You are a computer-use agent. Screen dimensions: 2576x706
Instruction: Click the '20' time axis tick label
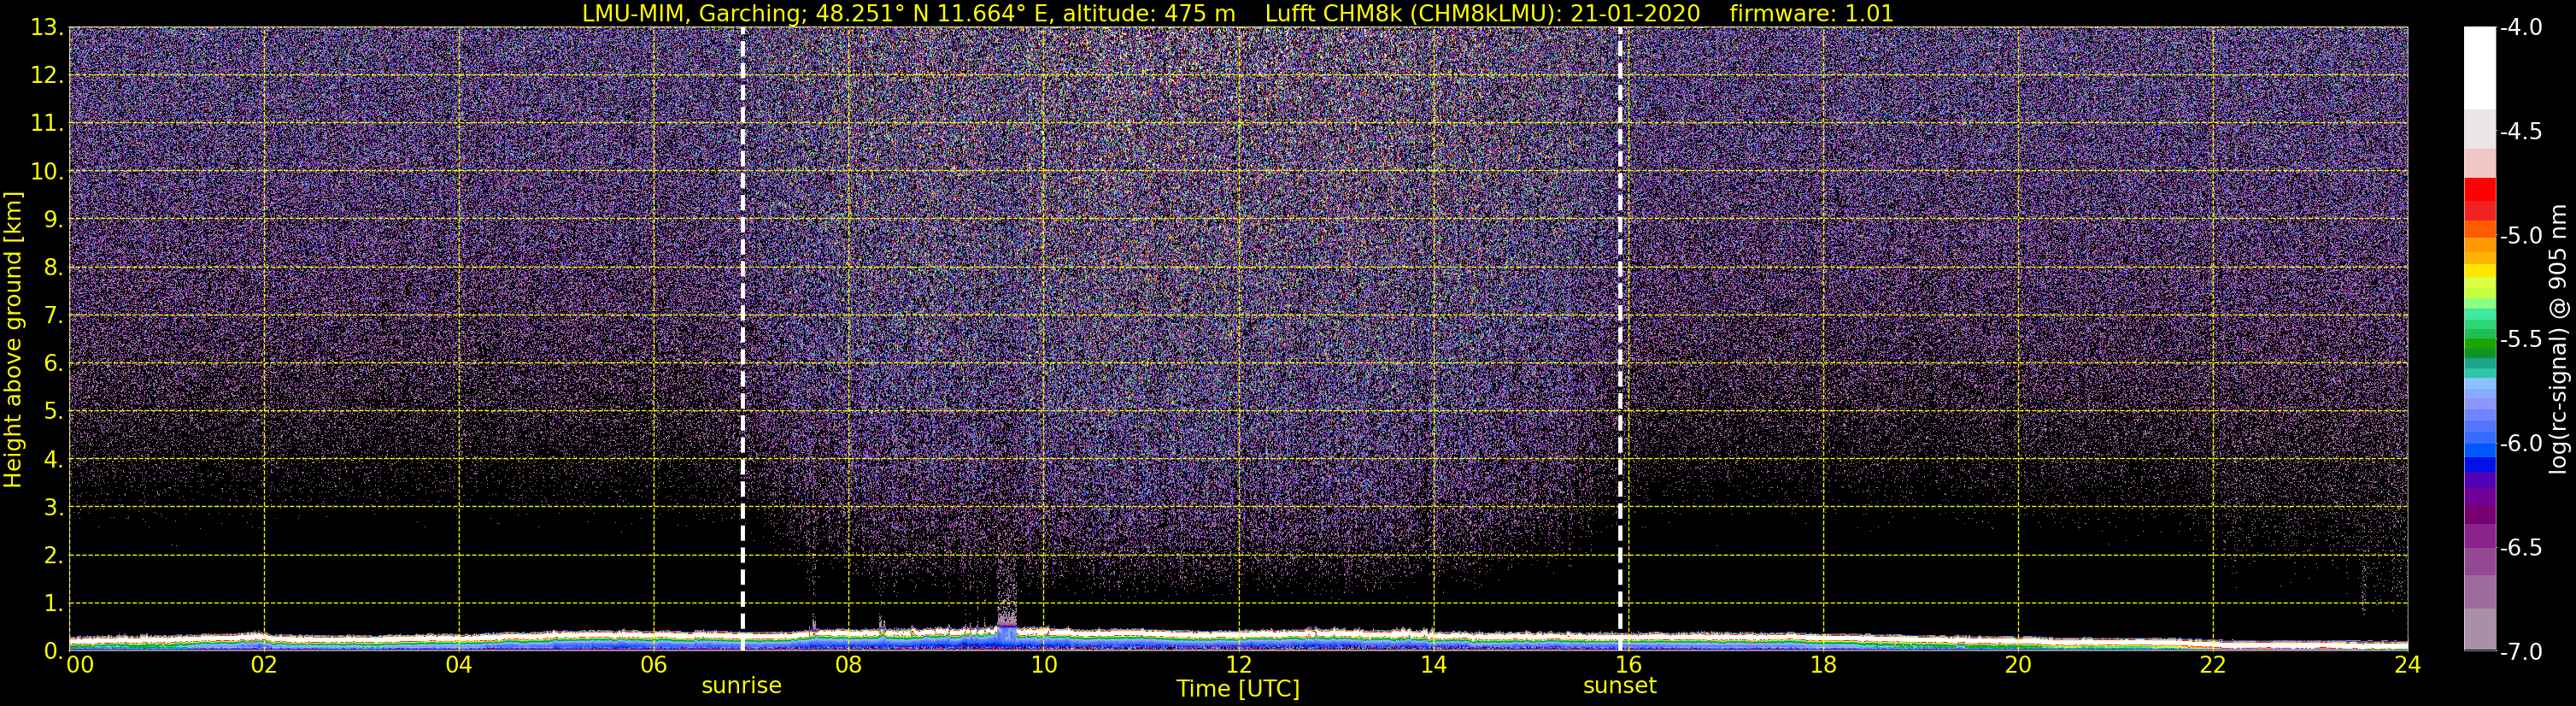coord(2018,665)
